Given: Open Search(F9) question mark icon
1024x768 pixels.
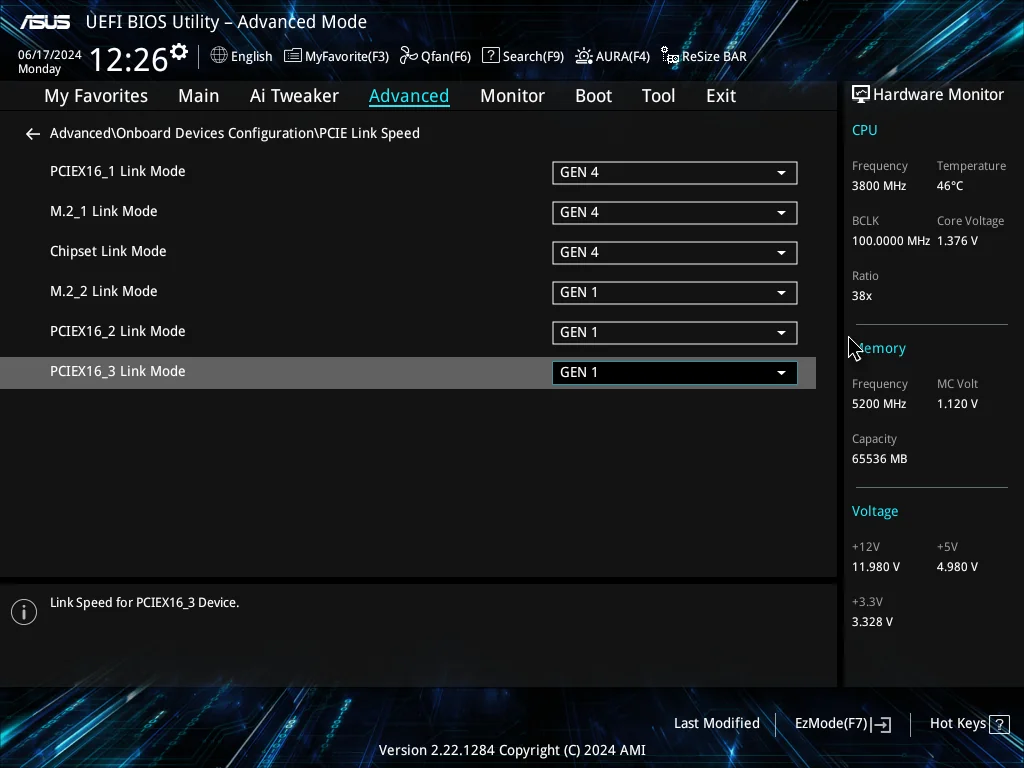Looking at the screenshot, I should point(490,56).
